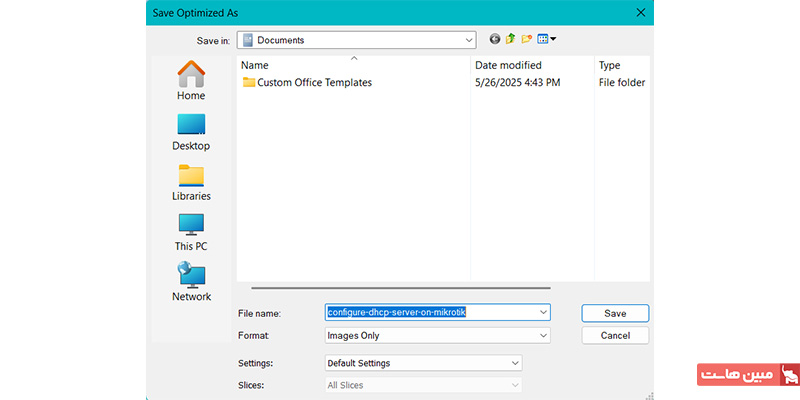Choose This PC in the sidebar
Image resolution: width=800 pixels, height=400 pixels.
coord(191,231)
